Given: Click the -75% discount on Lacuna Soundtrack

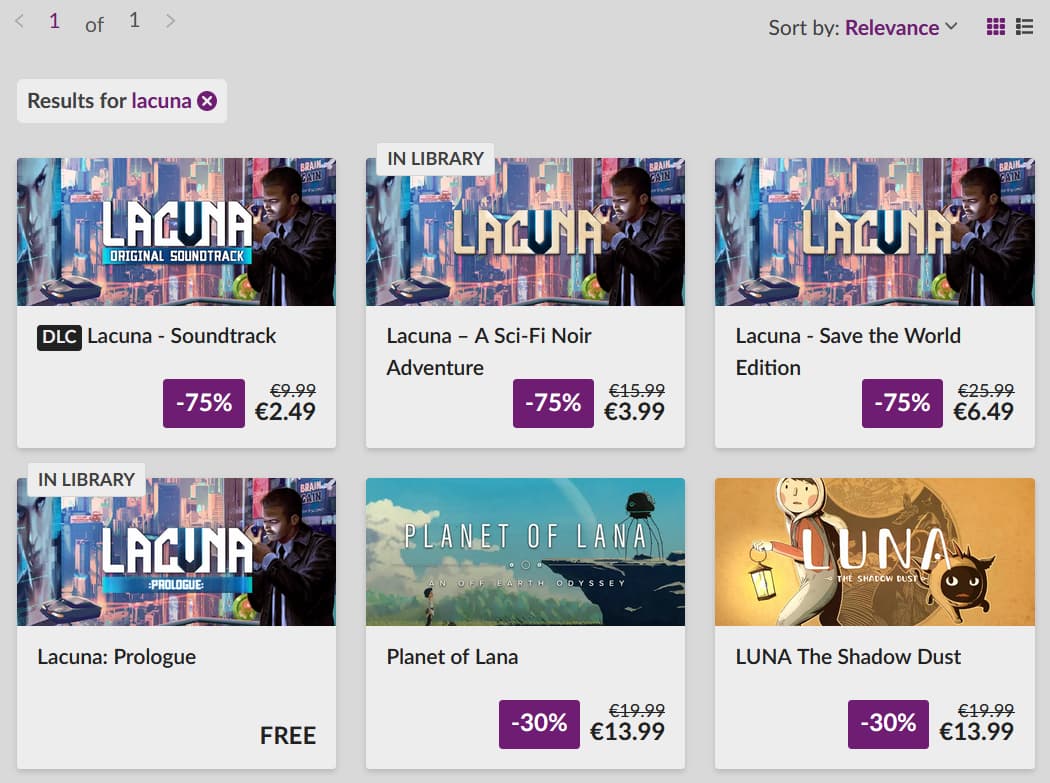Looking at the screenshot, I should tap(204, 403).
